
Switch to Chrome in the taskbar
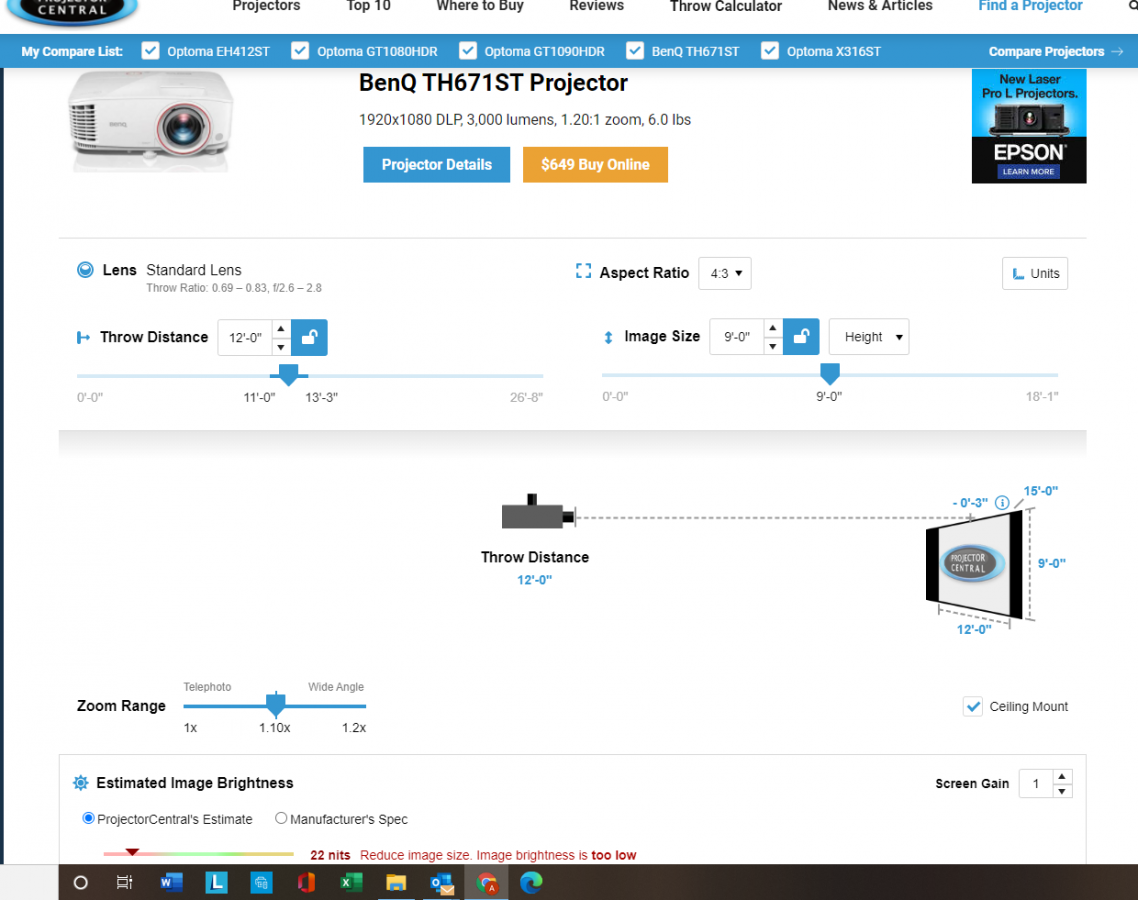pos(486,883)
